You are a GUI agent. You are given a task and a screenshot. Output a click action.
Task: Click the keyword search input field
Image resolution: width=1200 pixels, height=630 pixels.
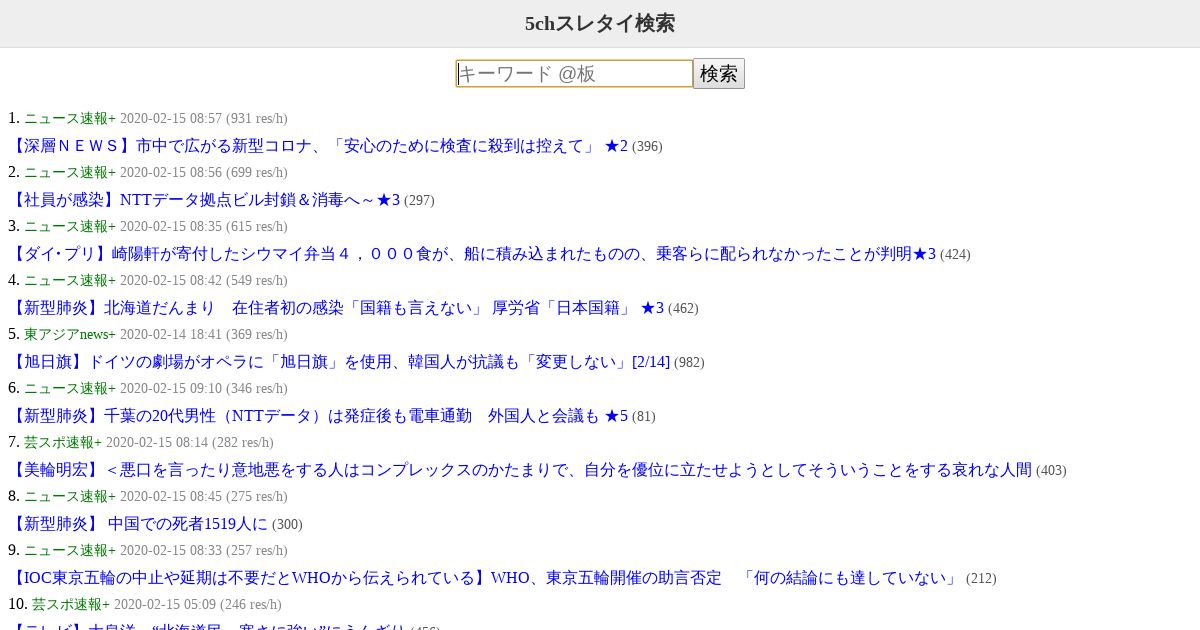tap(574, 74)
